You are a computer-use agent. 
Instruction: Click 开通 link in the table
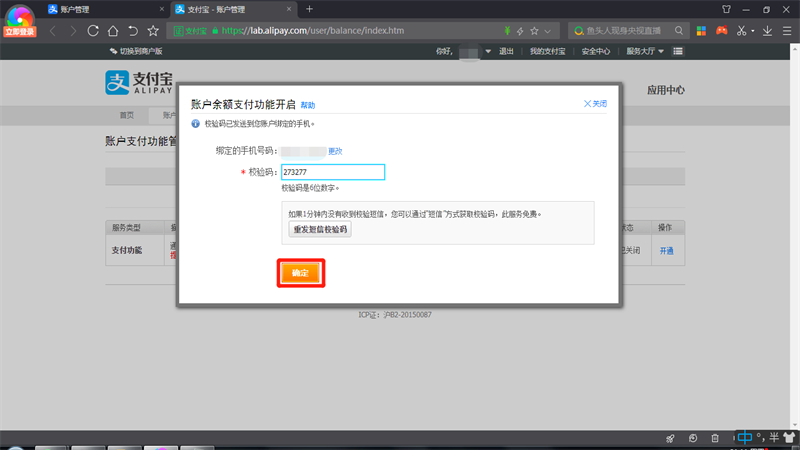point(666,251)
